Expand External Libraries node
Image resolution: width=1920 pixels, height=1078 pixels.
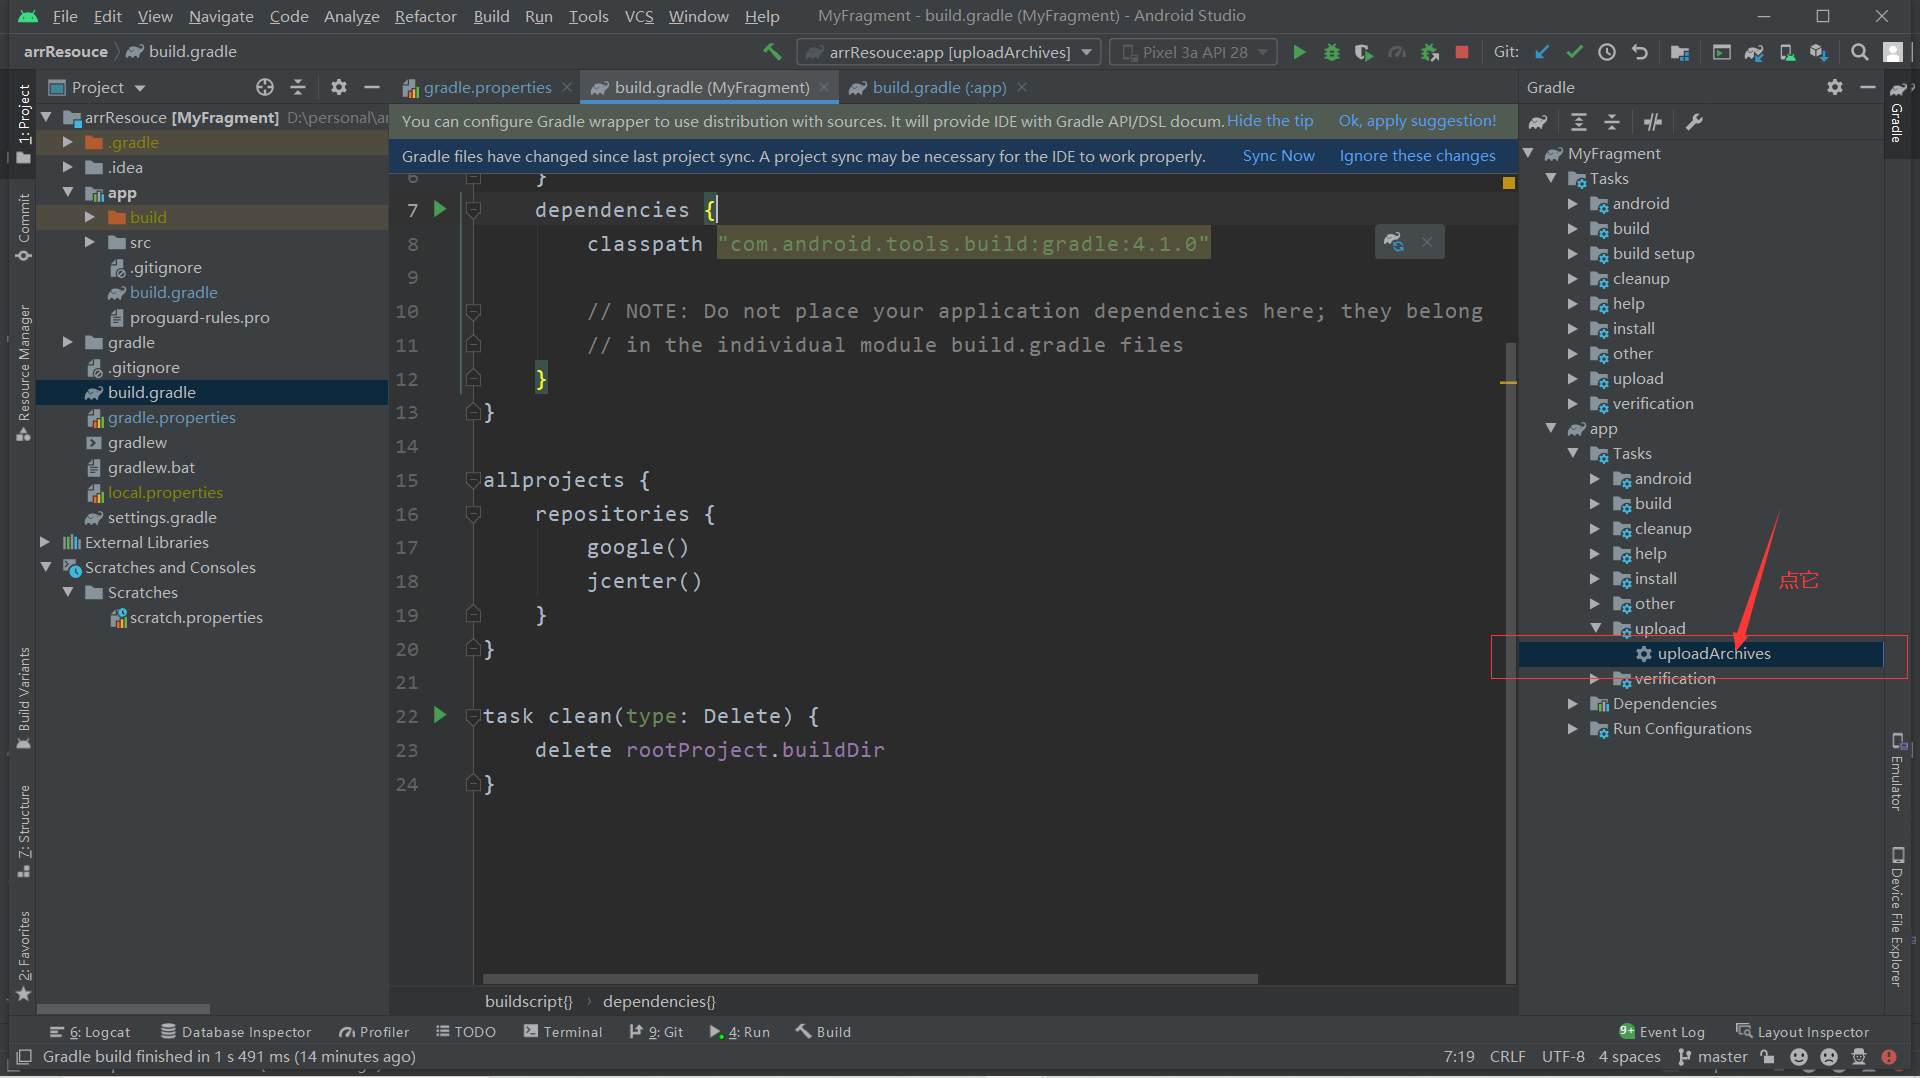45,542
